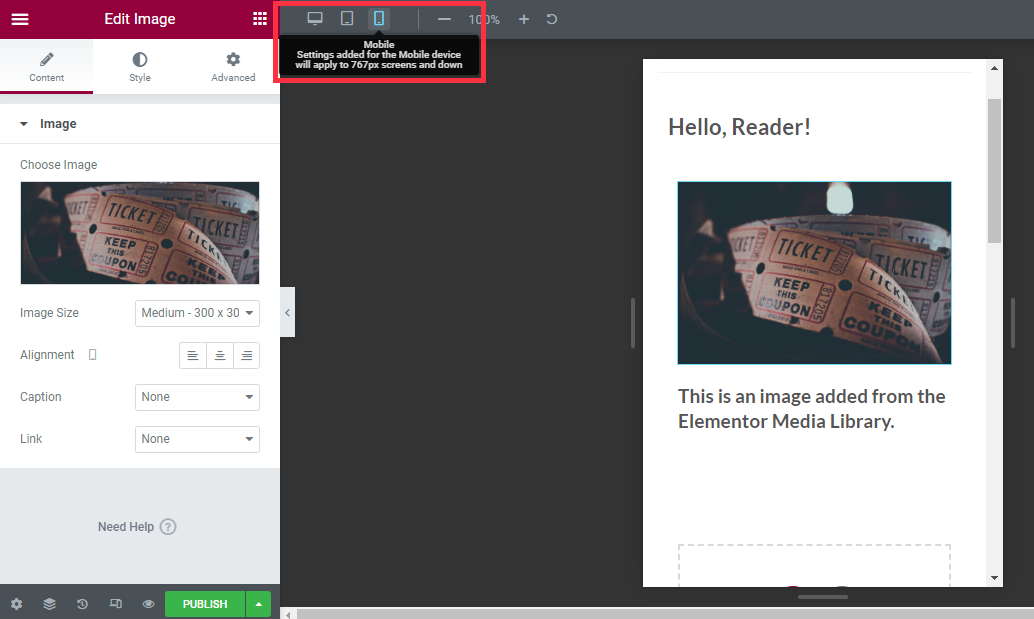Click the zoom percentage value
The image size is (1034, 619).
pyautogui.click(x=484, y=20)
